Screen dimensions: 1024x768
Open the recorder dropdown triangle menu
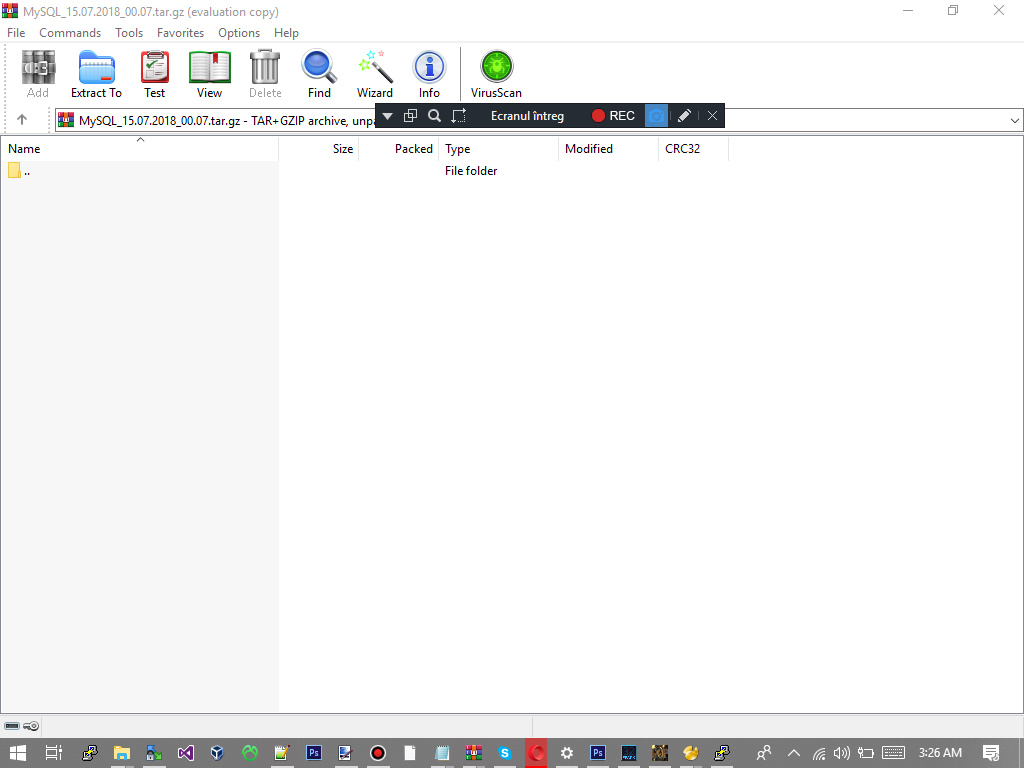pos(387,116)
